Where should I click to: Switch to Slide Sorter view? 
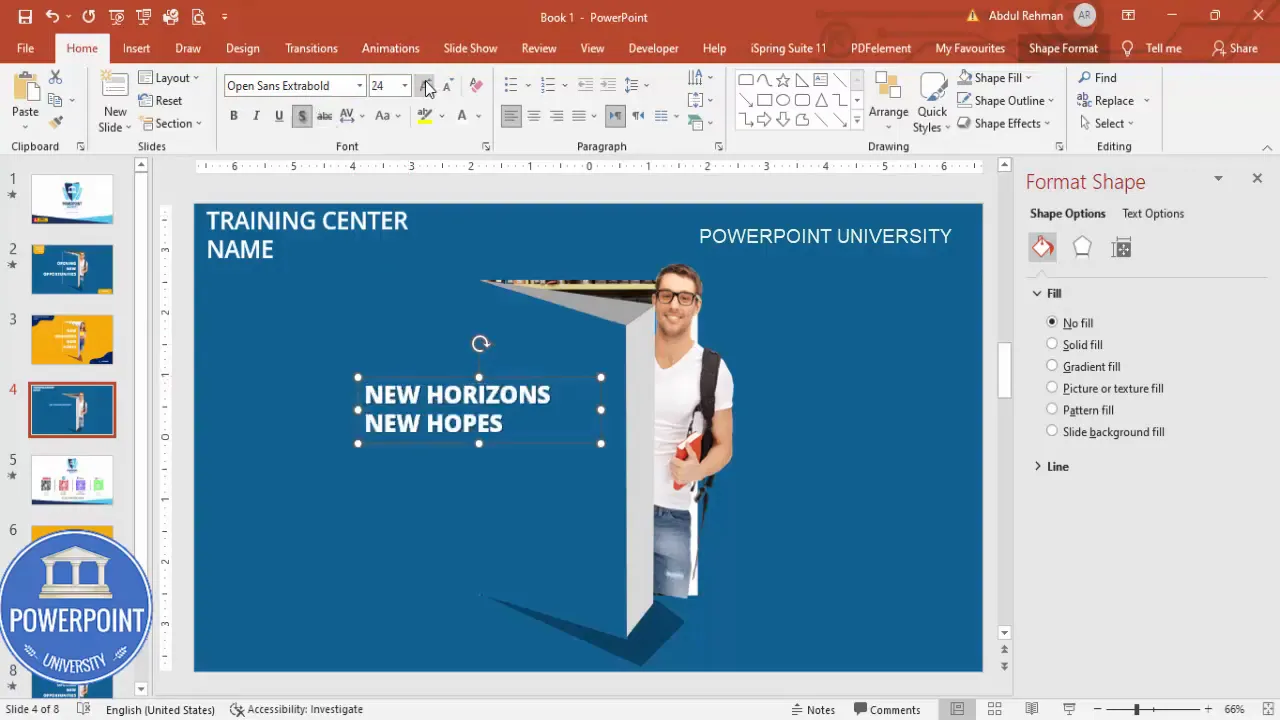(994, 709)
